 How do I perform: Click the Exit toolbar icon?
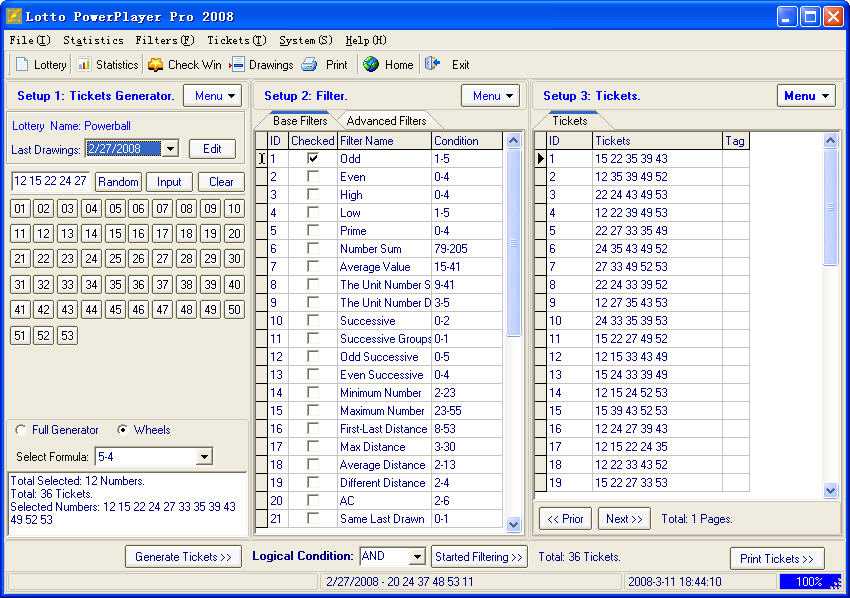[432, 64]
